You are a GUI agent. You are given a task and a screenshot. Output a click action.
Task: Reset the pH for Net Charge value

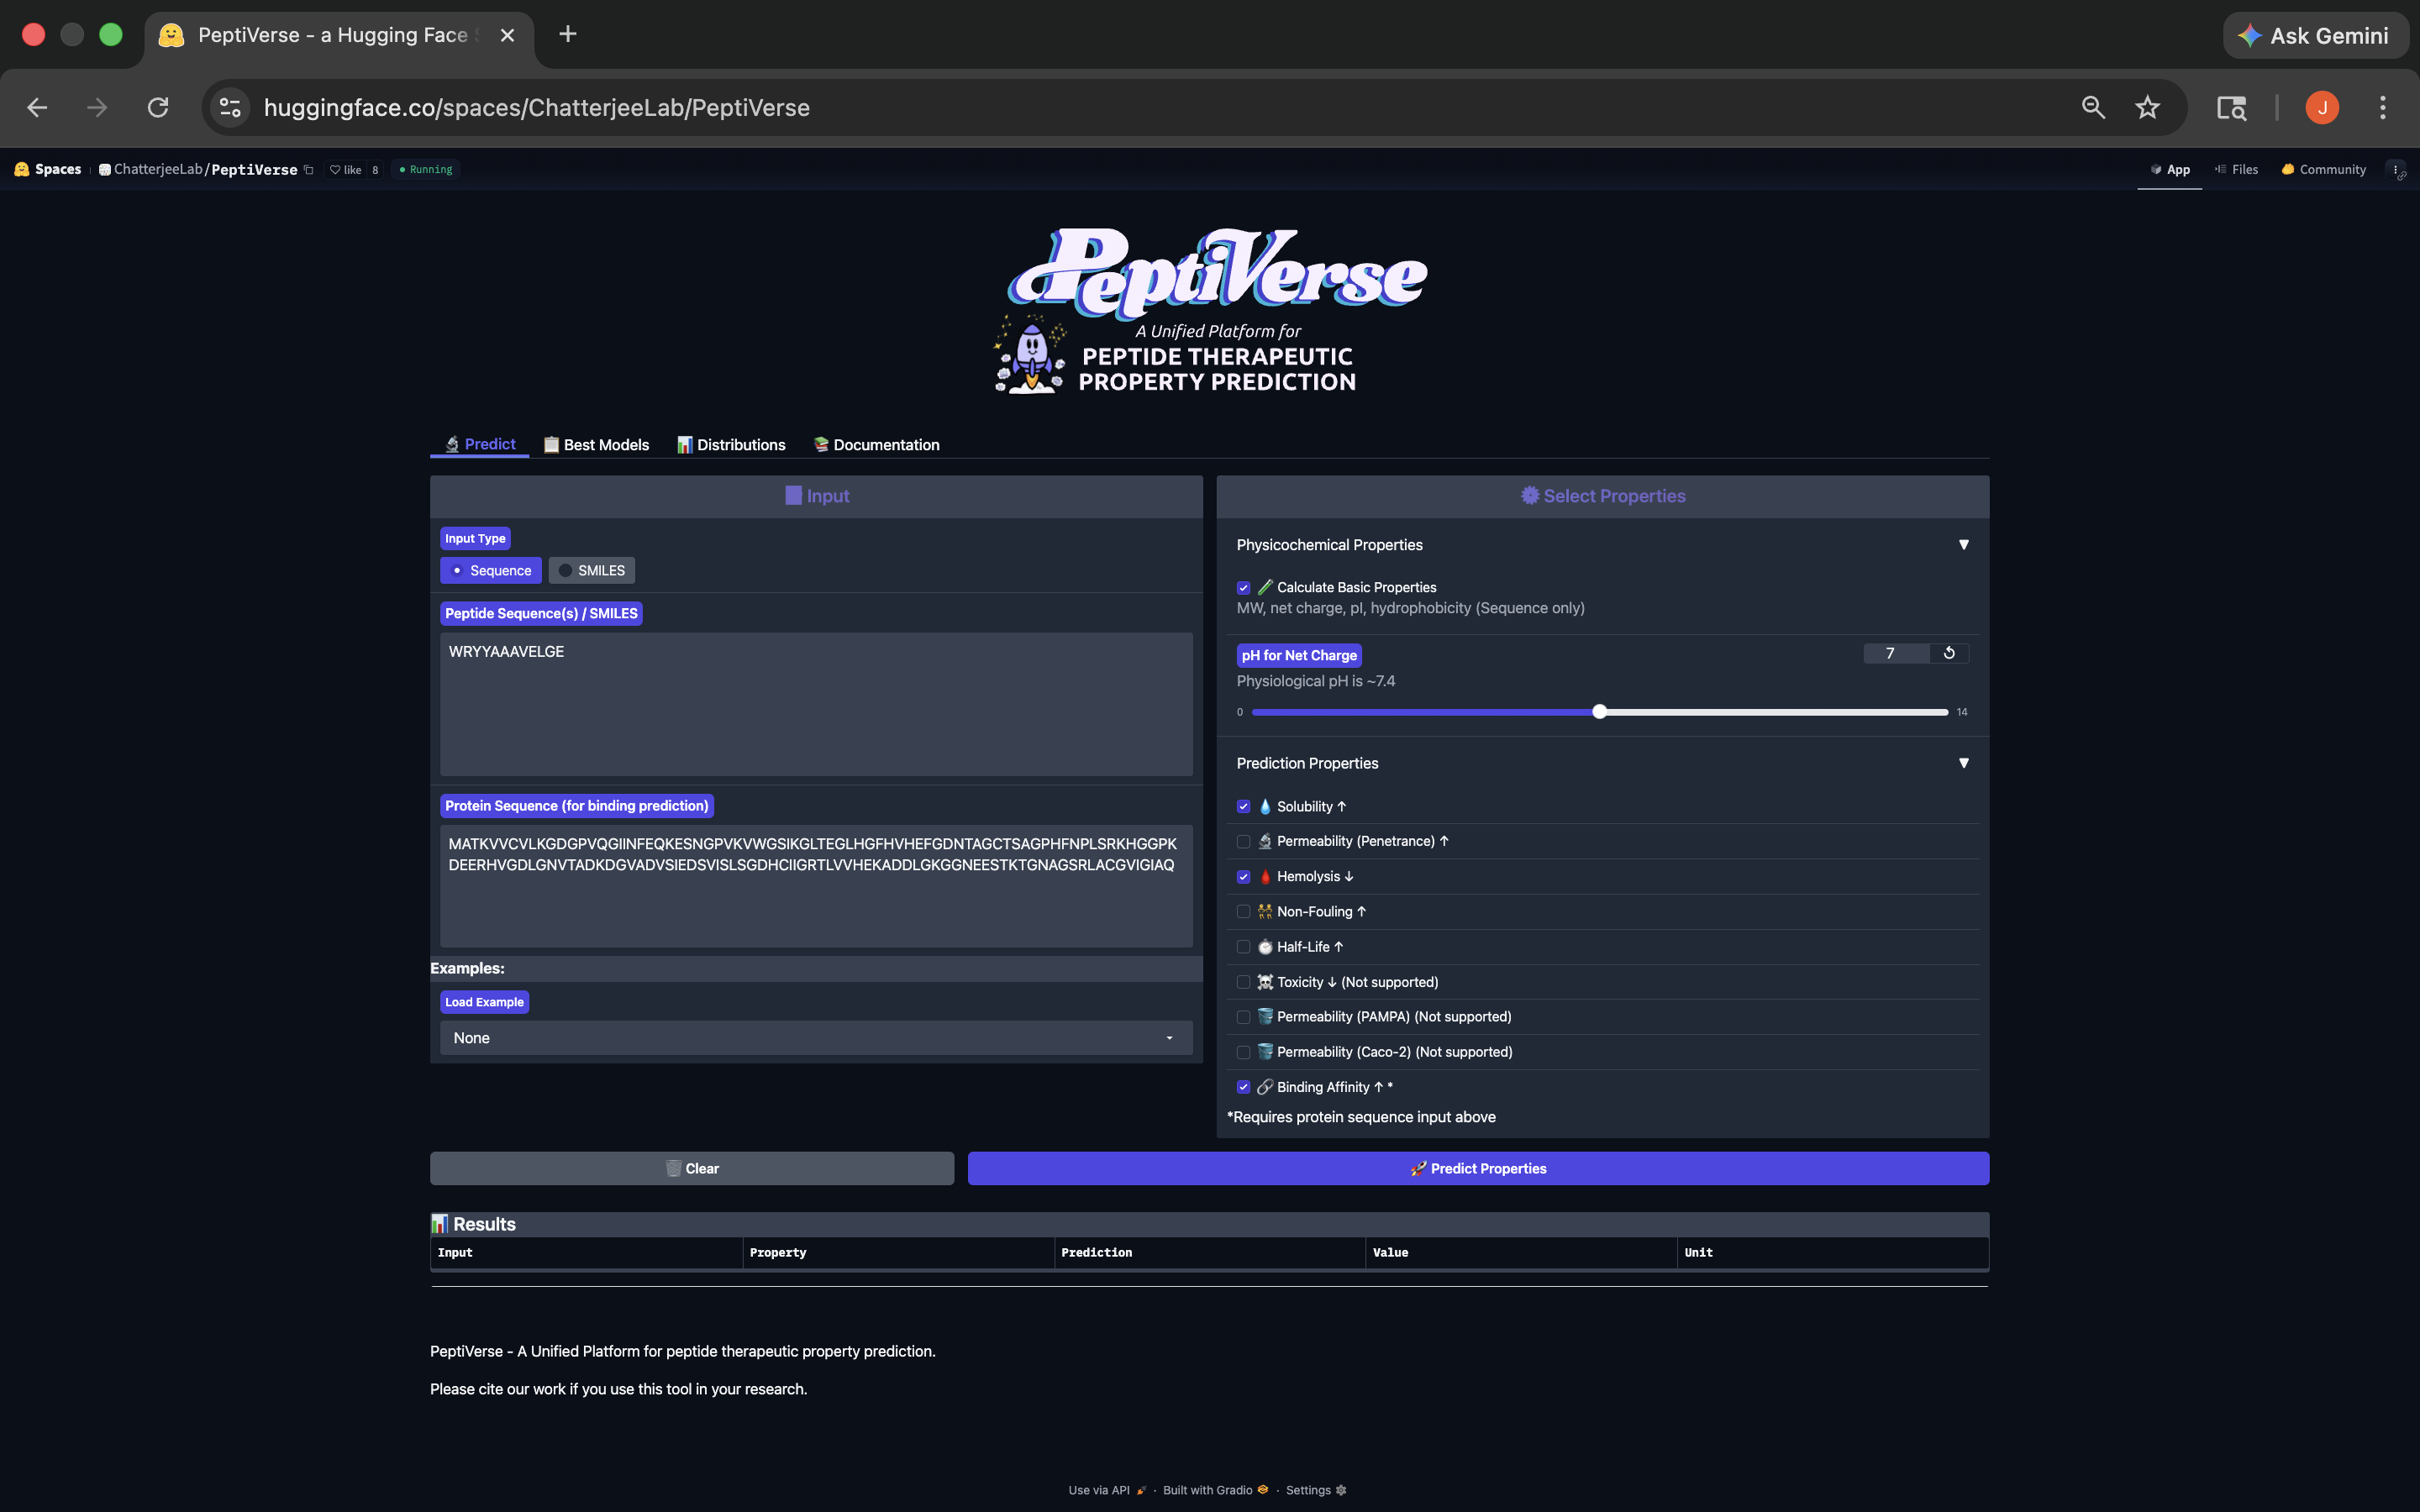pyautogui.click(x=1949, y=653)
